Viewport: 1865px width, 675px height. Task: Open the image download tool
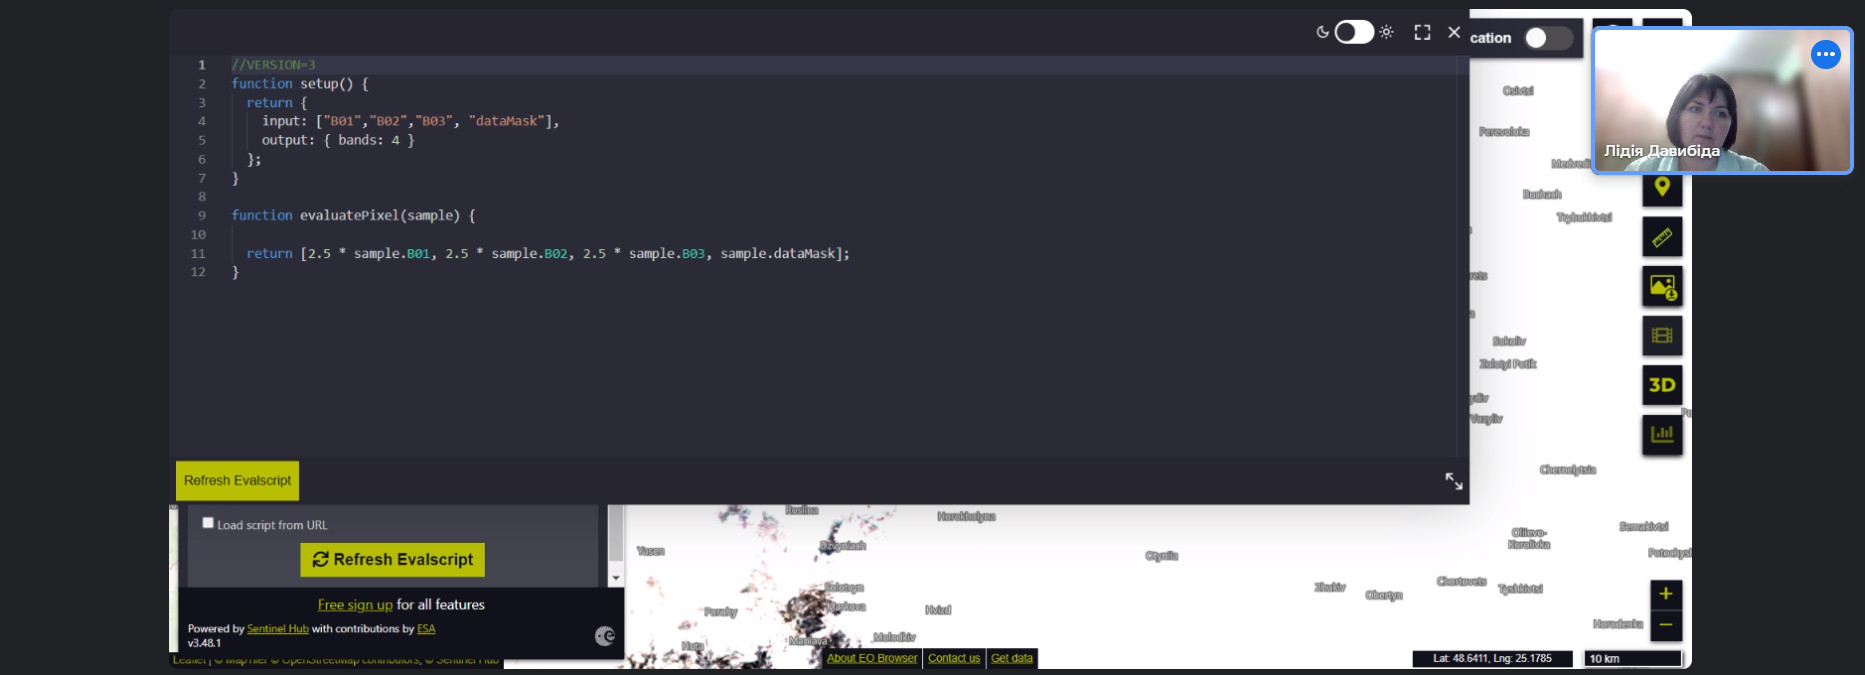pos(1662,287)
